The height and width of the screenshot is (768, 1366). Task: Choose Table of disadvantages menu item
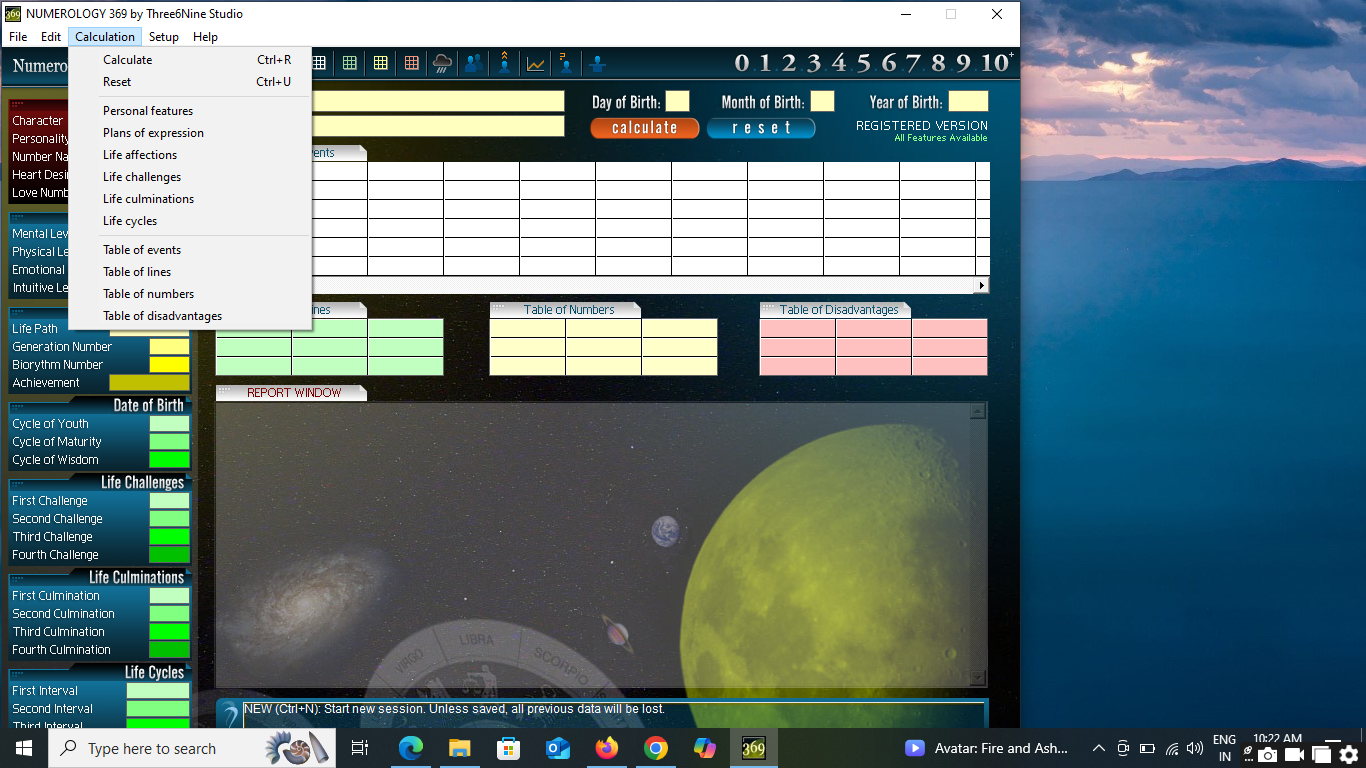[162, 316]
